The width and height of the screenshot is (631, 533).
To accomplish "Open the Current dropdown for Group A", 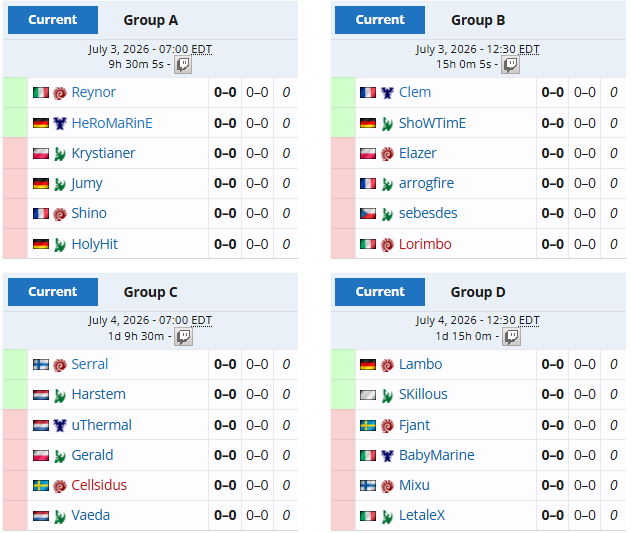I will coord(53,20).
